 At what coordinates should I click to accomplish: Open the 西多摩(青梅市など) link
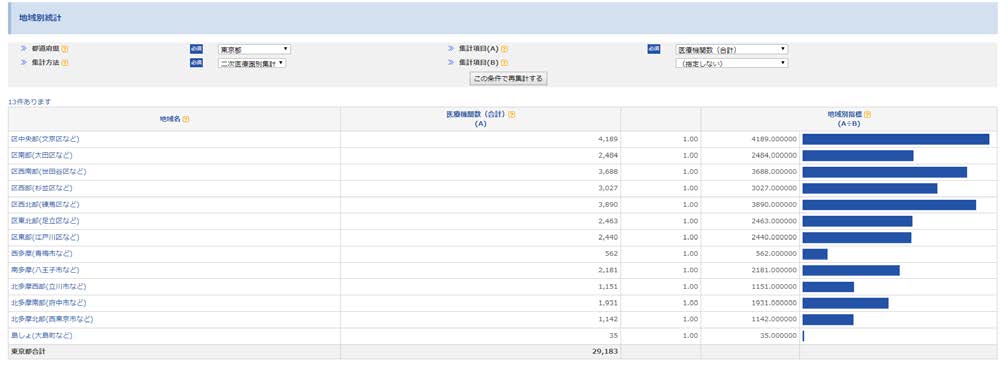tap(42, 253)
